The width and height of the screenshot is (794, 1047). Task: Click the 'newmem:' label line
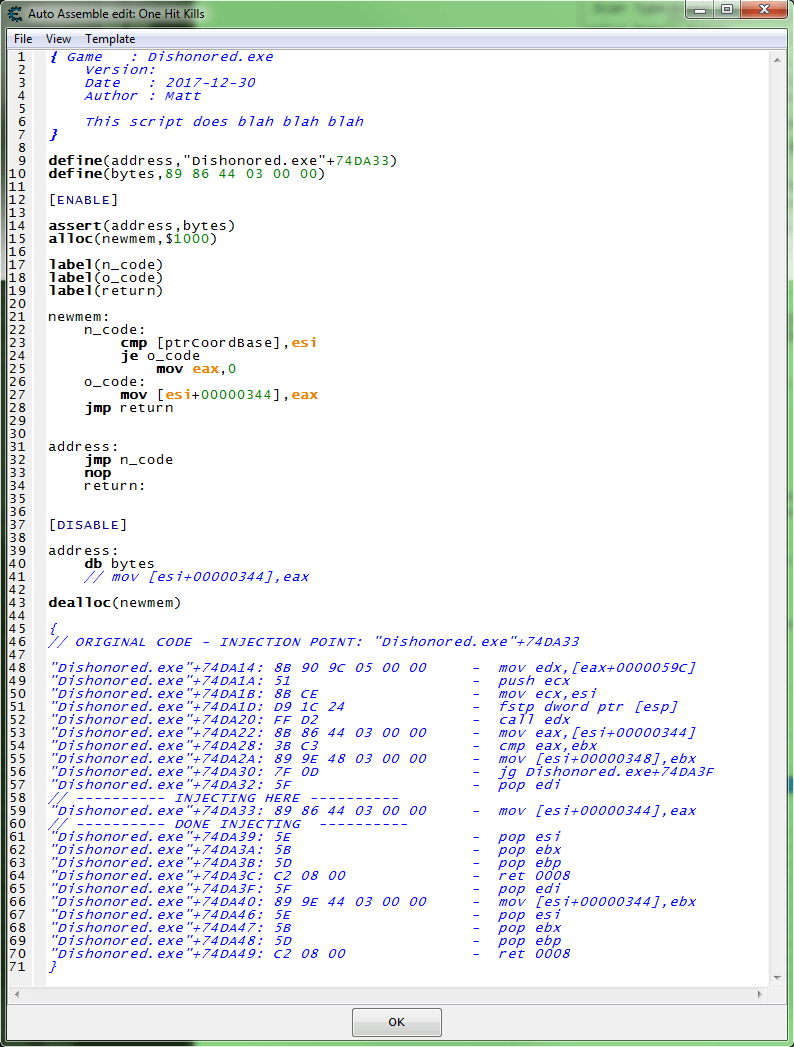point(78,317)
